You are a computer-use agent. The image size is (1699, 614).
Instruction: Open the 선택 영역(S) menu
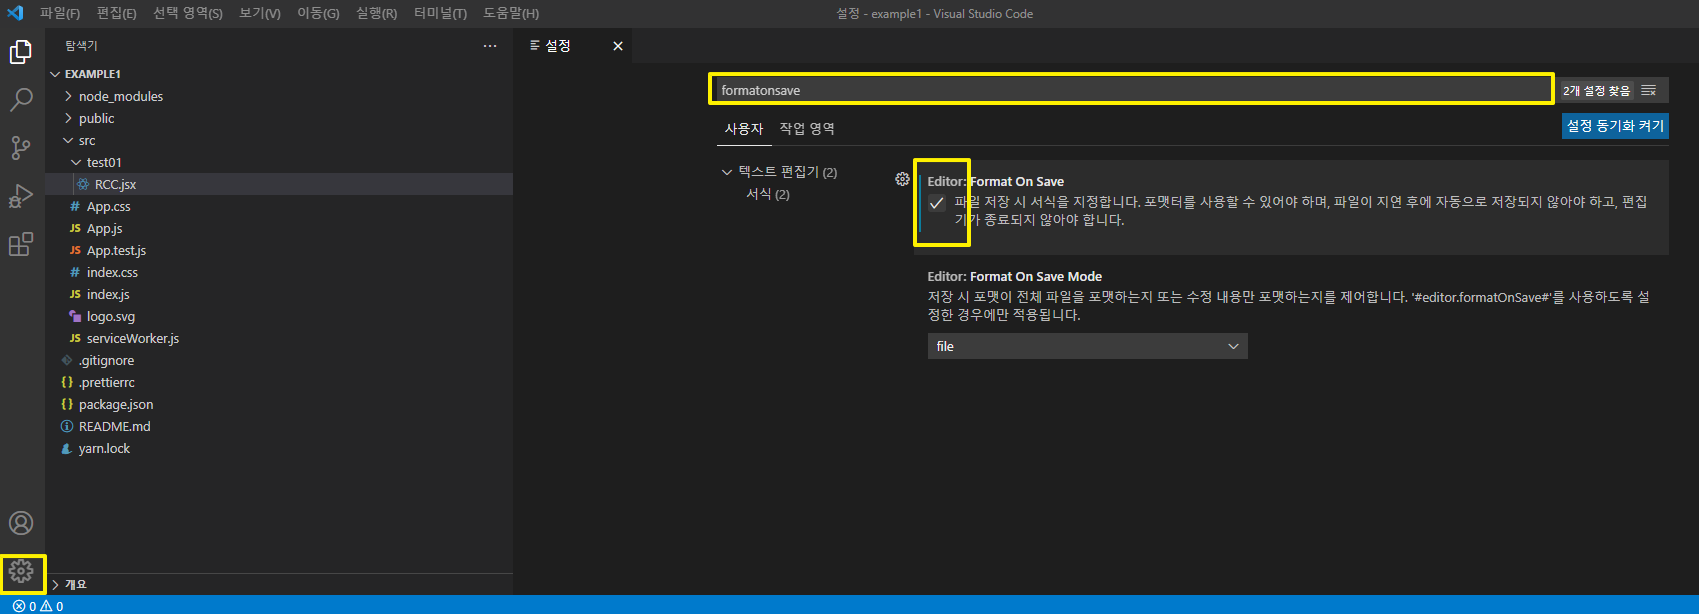[x=188, y=13]
